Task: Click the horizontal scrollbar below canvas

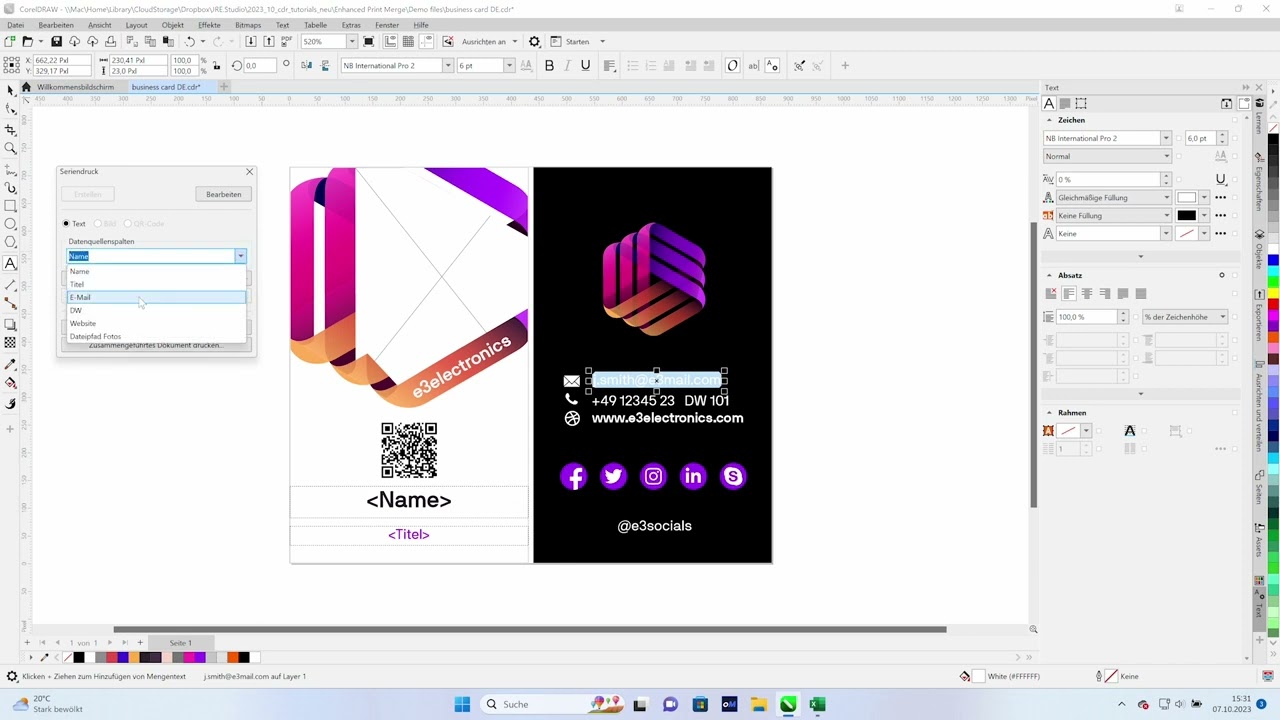Action: click(529, 629)
